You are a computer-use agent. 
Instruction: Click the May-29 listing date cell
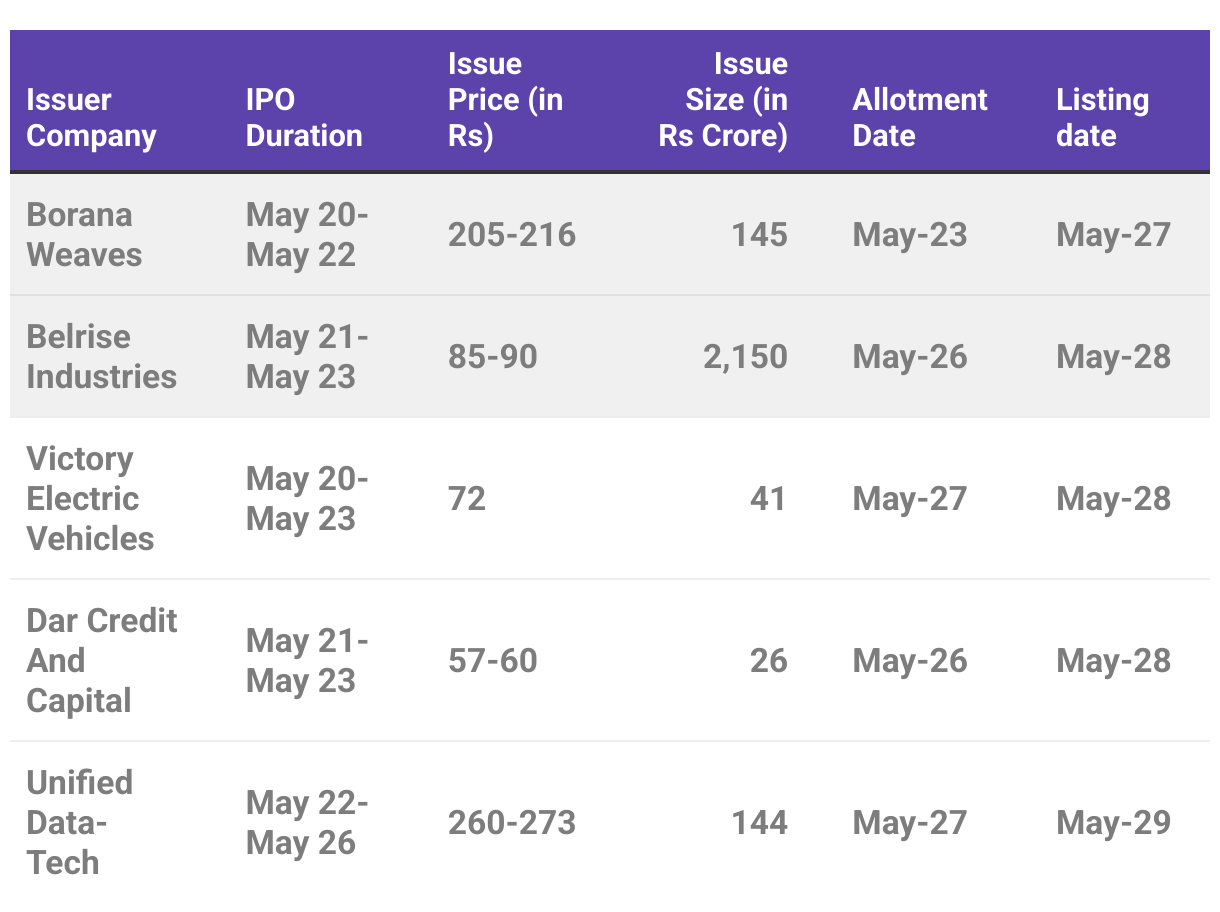point(1113,823)
